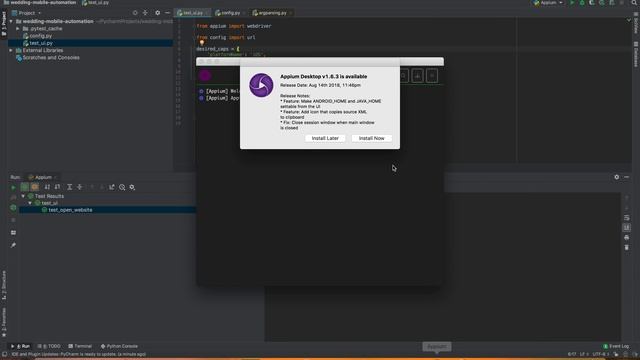This screenshot has height=360, width=640.
Task: Collapse the test_ui node in test results
Action: point(30,203)
